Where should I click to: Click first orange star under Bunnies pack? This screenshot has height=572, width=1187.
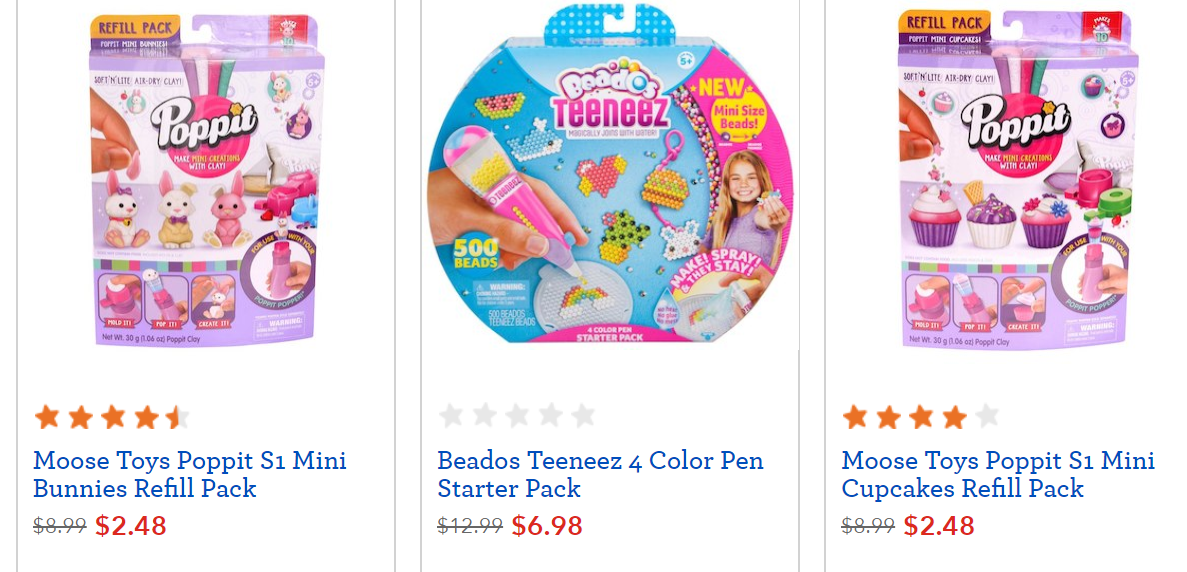47,416
